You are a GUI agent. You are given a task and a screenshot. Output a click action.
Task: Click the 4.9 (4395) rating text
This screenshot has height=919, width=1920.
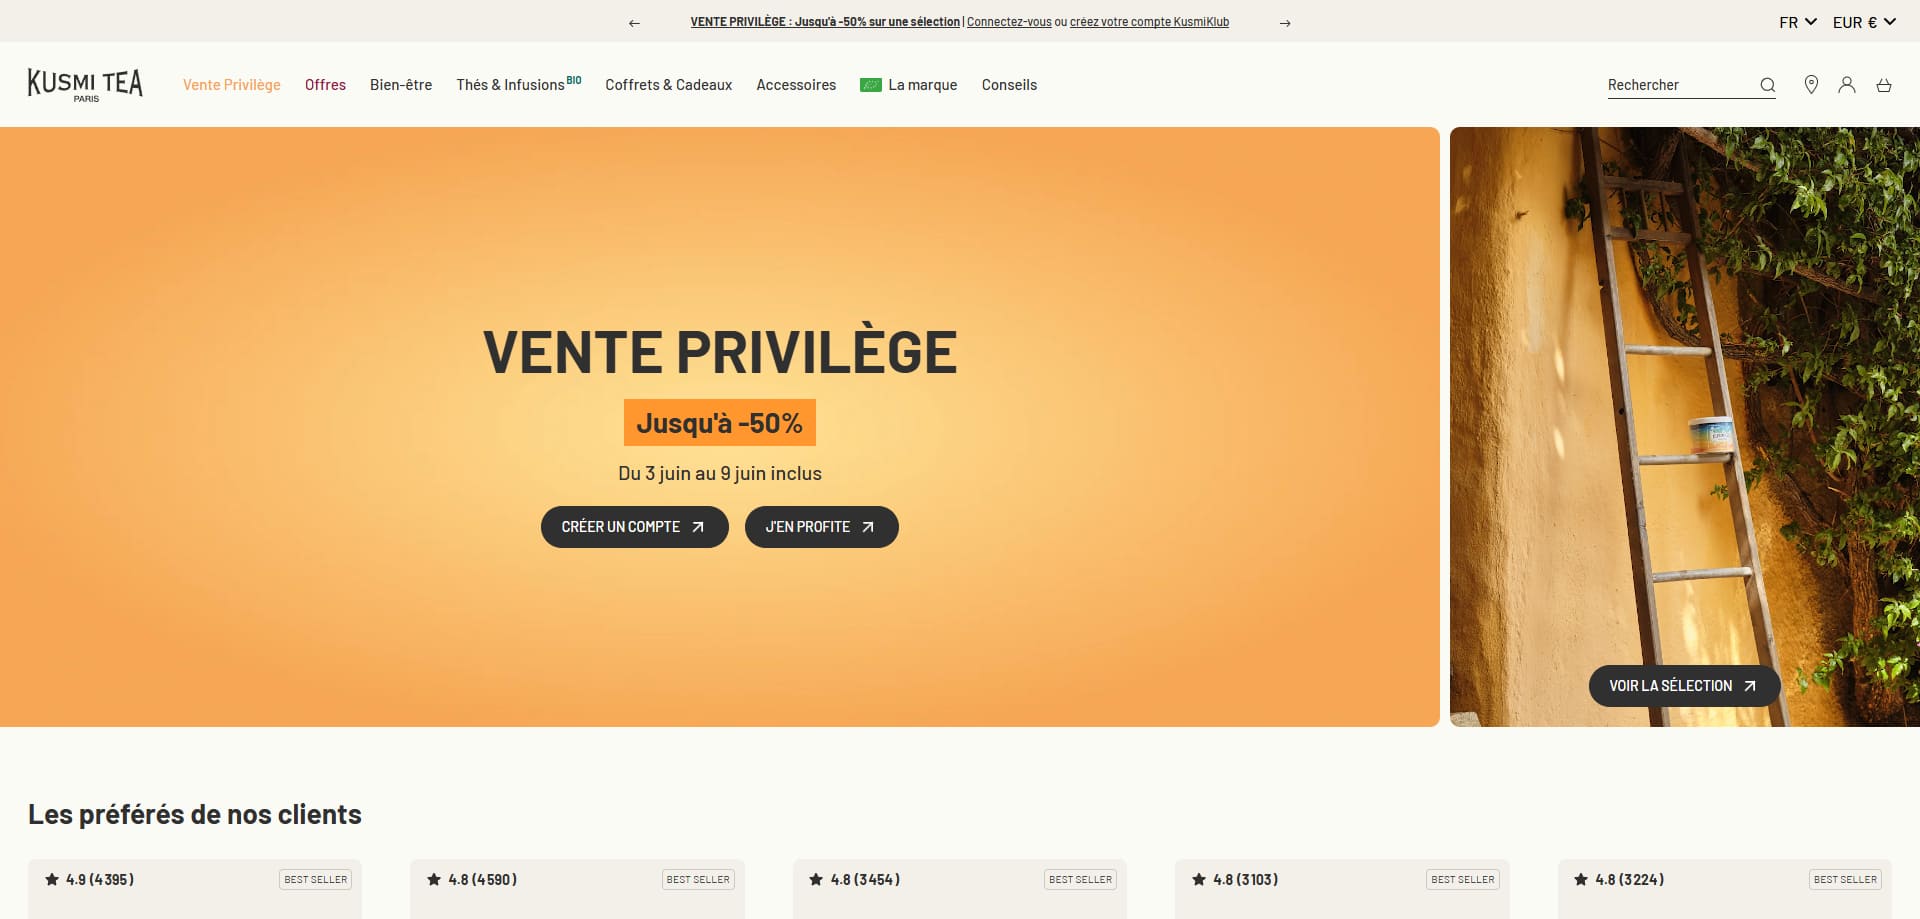coord(100,880)
